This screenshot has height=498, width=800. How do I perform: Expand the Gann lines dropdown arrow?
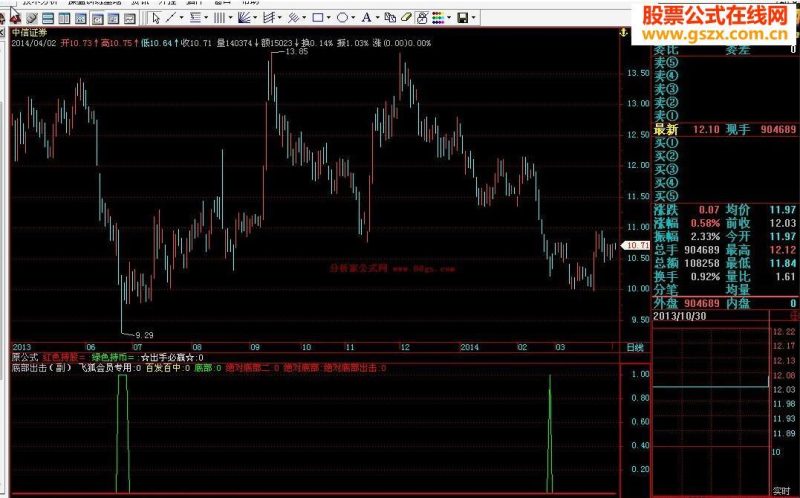280,18
